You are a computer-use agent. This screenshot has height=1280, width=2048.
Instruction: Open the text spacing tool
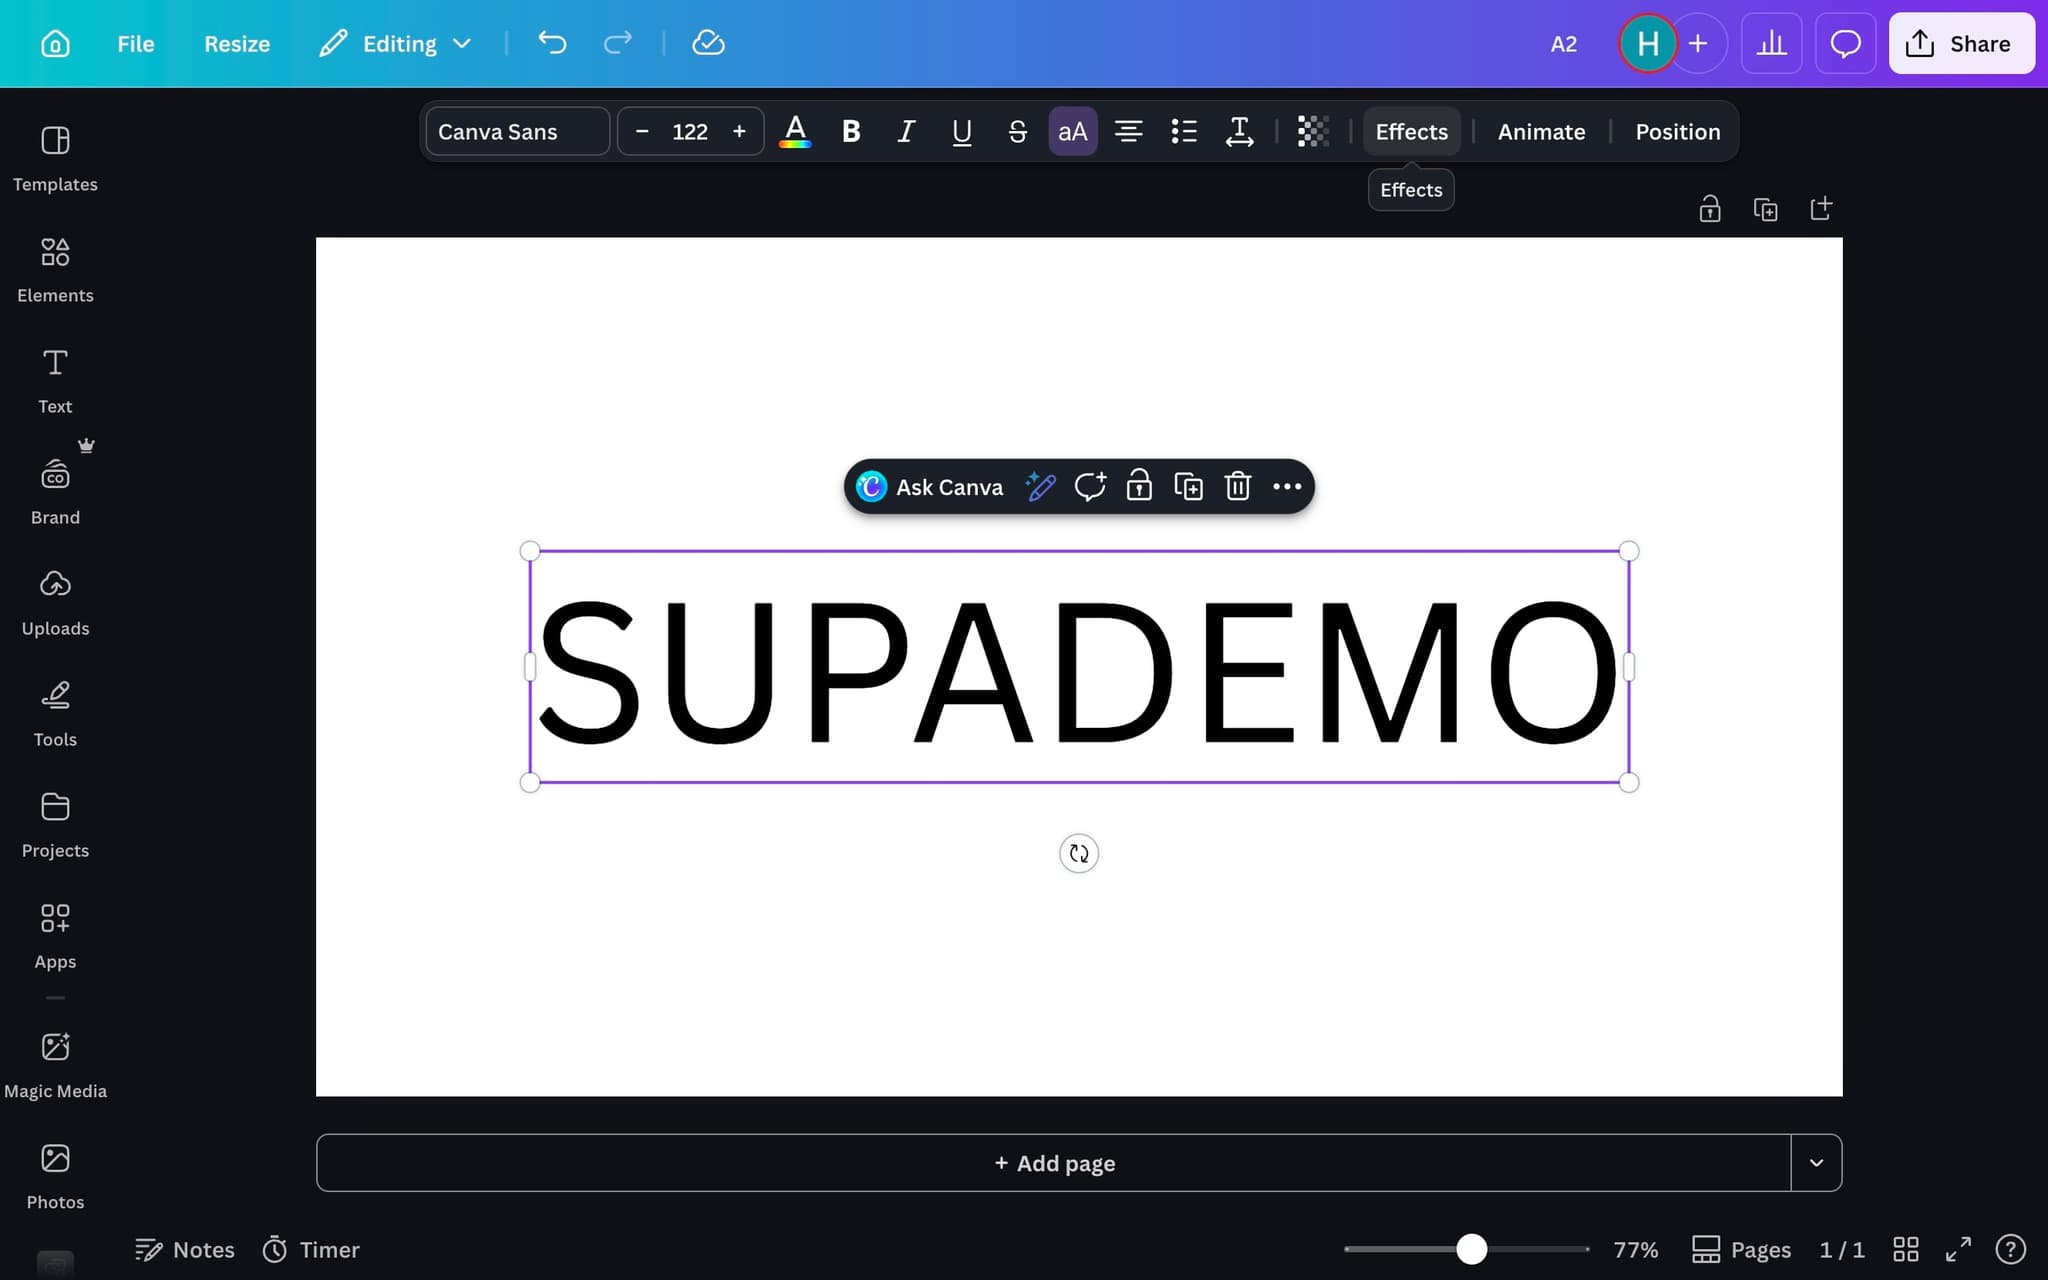tap(1239, 131)
